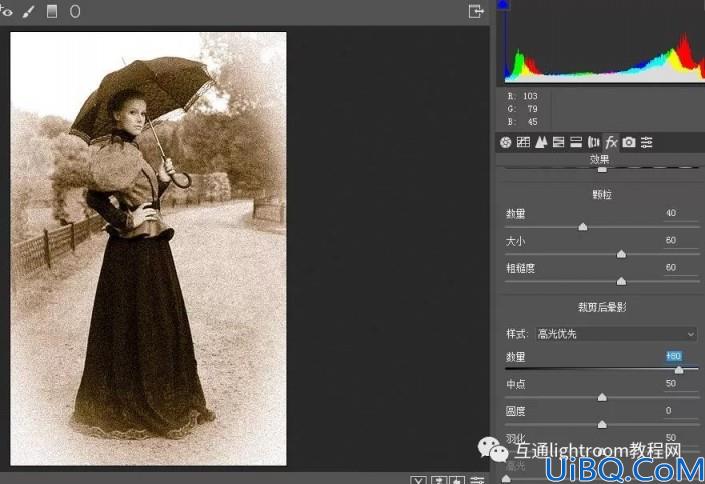Click the vignette 数量 slider handle
The image size is (705, 484).
pyautogui.click(x=679, y=369)
